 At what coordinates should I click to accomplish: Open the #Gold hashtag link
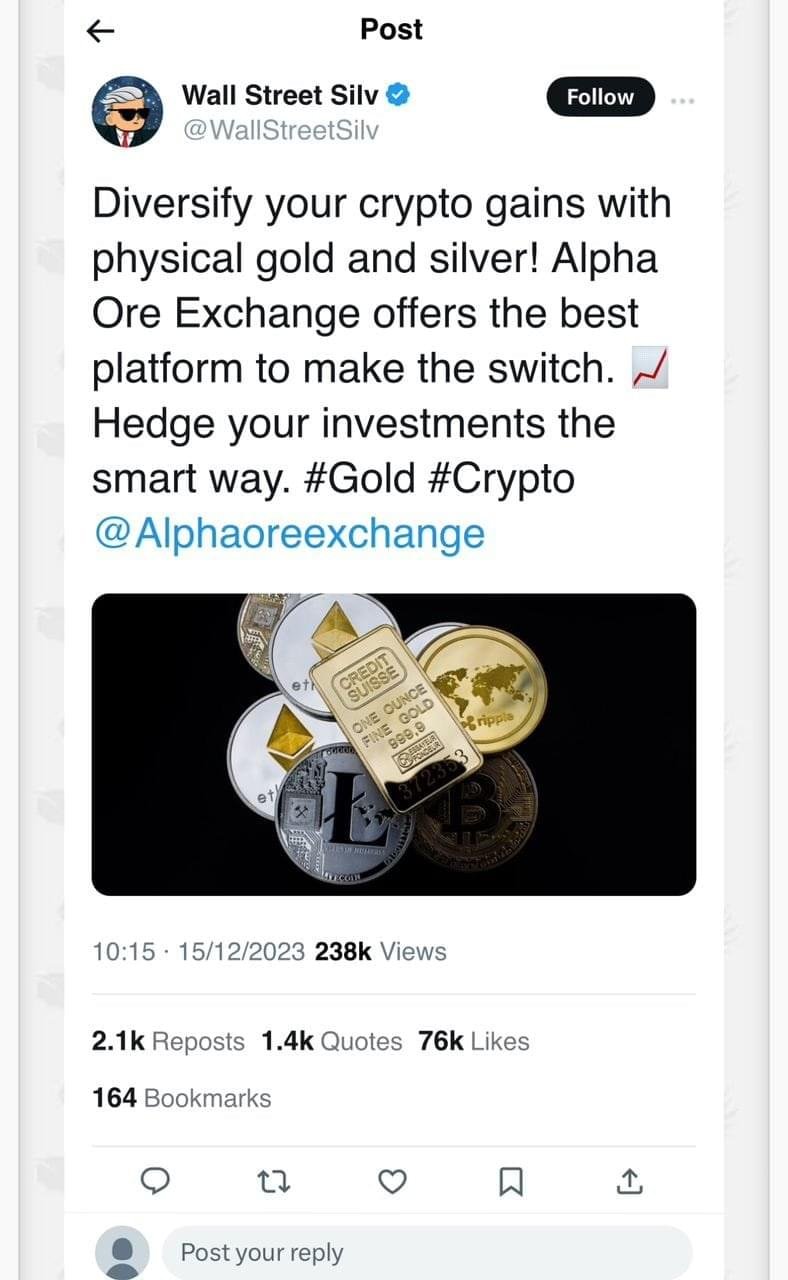tap(355, 478)
